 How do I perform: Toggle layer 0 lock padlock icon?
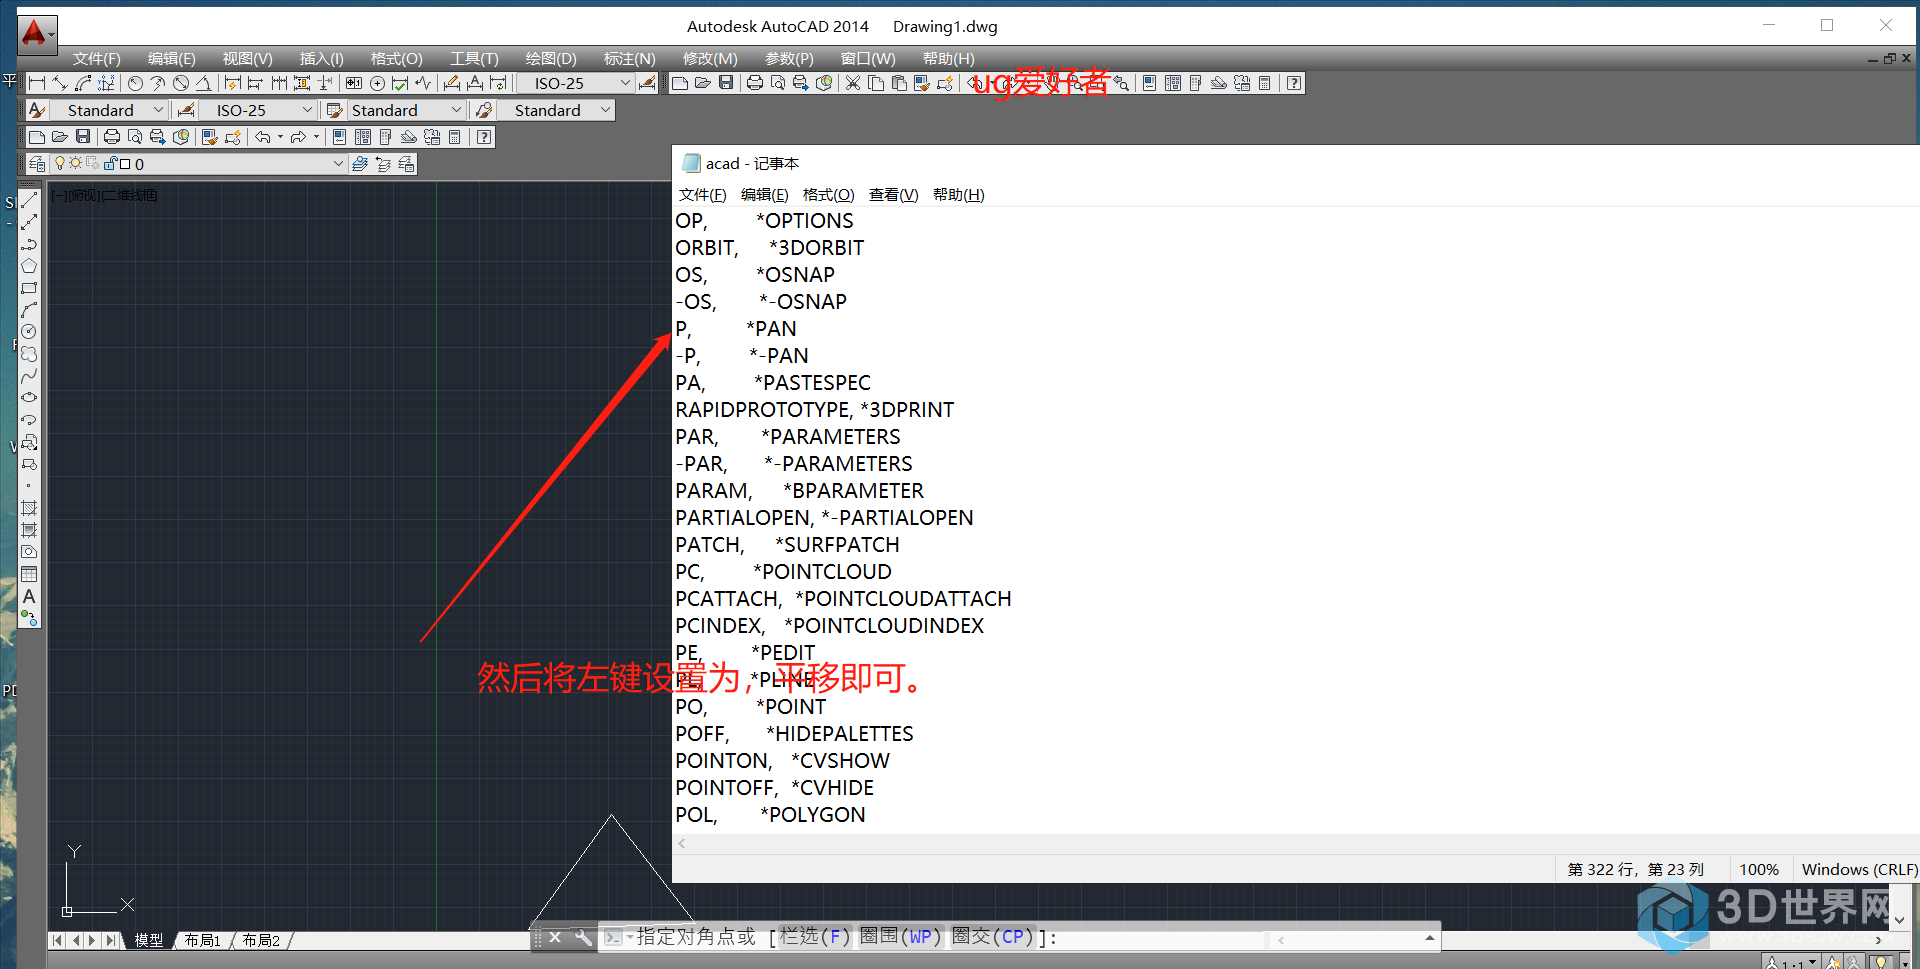[111, 163]
